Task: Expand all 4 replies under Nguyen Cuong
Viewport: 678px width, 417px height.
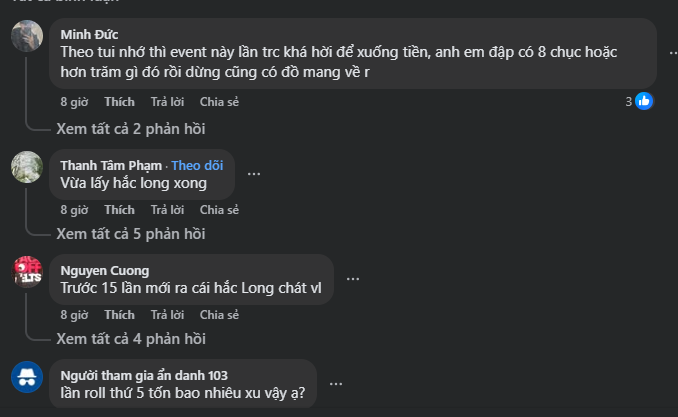Action: (x=131, y=338)
